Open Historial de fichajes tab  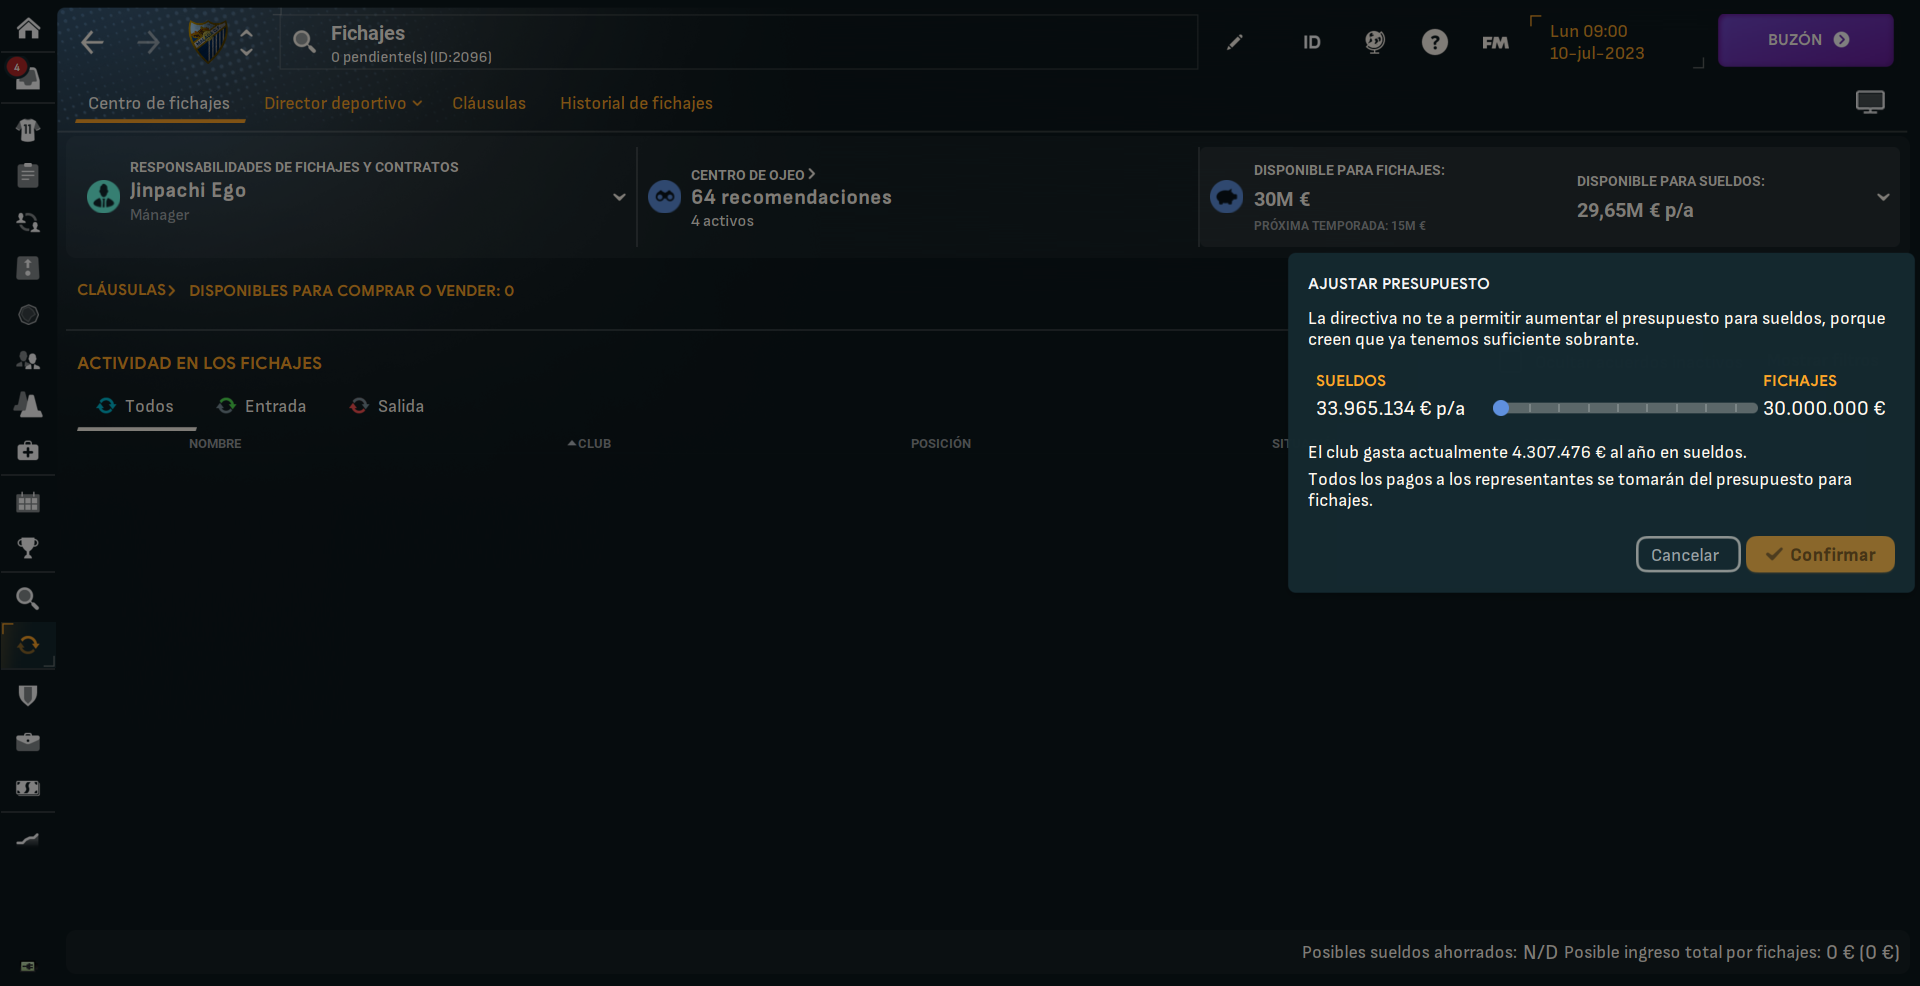pos(636,103)
